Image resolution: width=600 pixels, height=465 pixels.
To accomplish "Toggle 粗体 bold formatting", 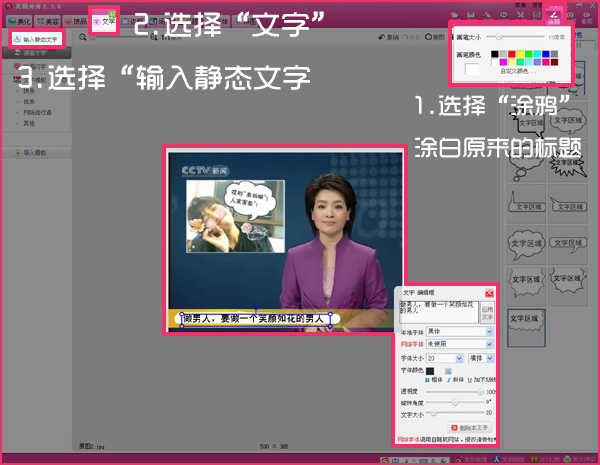I will click(x=431, y=382).
